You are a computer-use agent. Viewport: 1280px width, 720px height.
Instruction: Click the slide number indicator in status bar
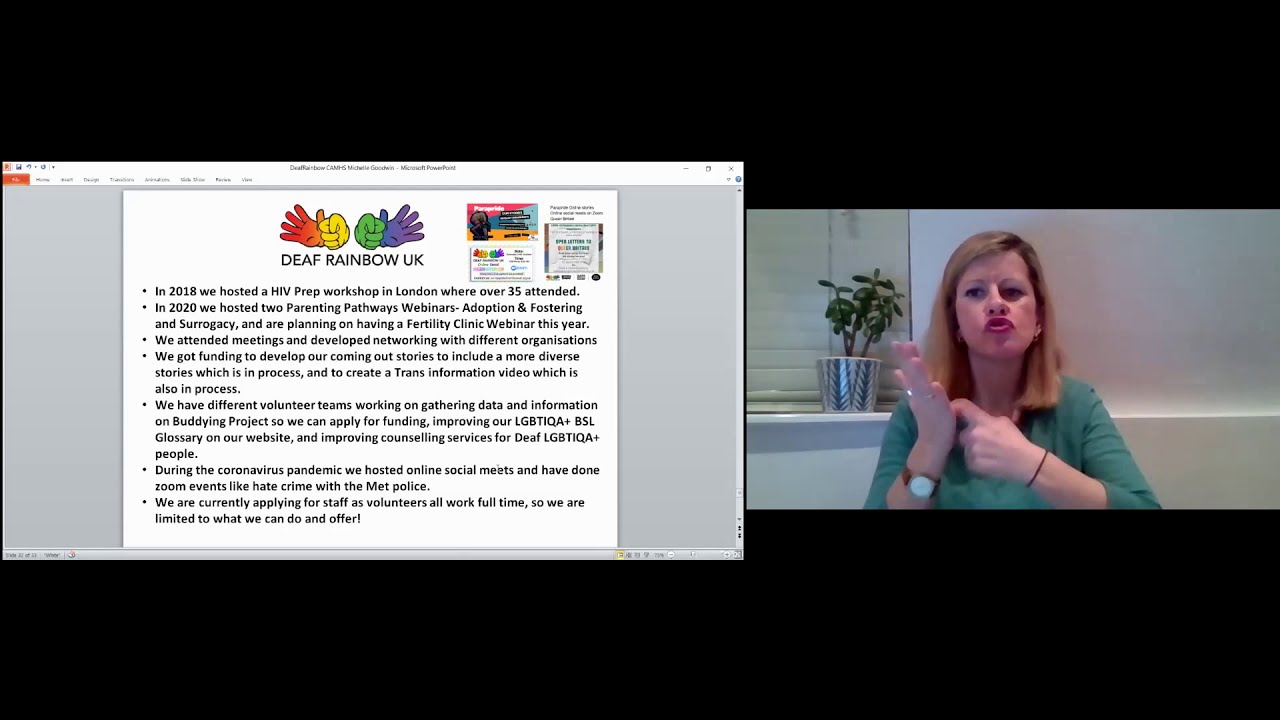20,555
